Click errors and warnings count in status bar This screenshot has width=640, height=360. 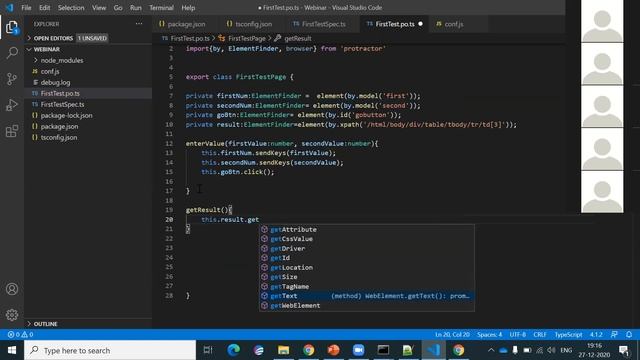[x=20, y=335]
